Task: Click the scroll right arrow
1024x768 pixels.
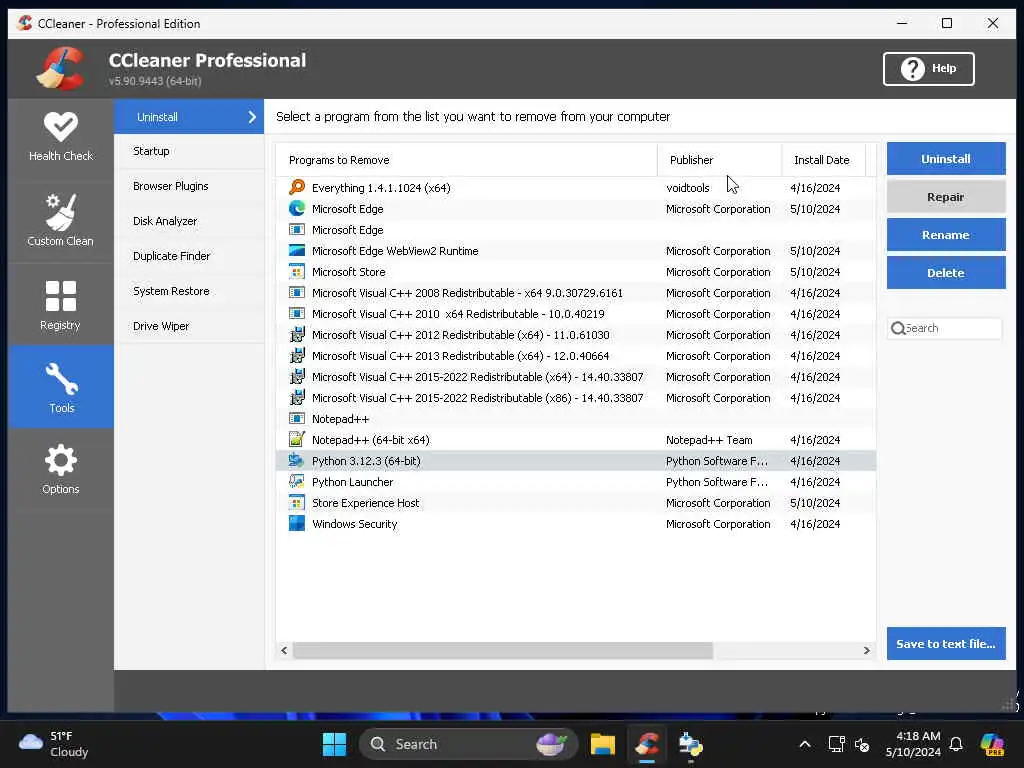Action: tap(867, 650)
